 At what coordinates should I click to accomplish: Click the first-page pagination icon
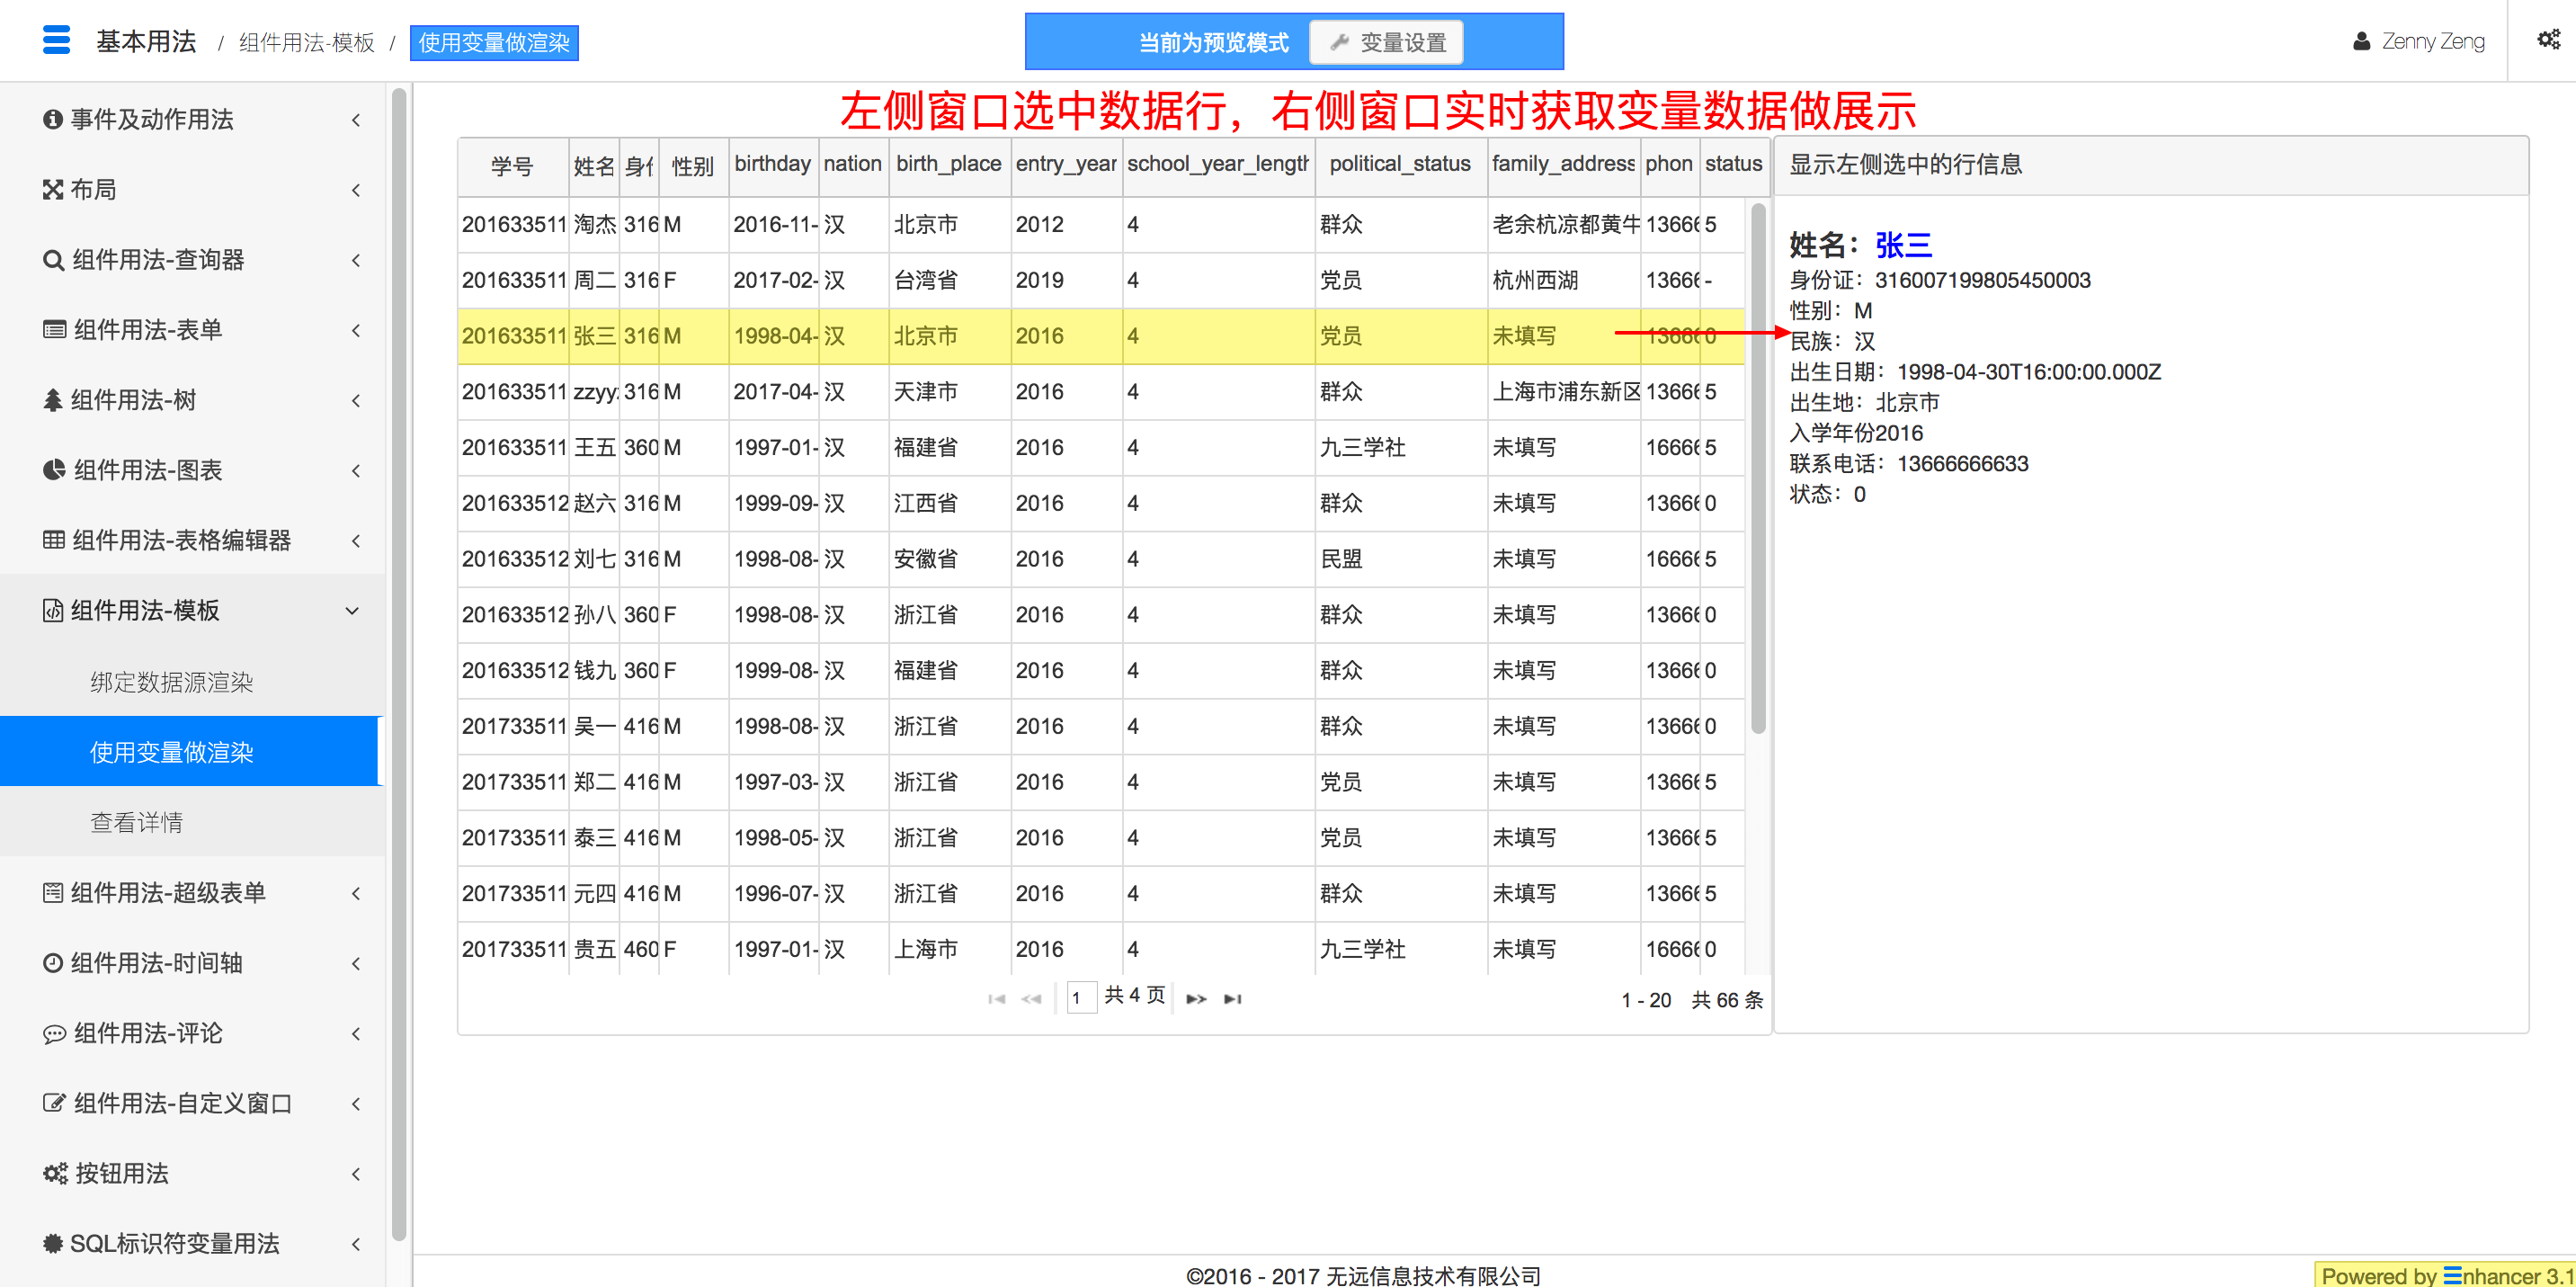tap(996, 998)
